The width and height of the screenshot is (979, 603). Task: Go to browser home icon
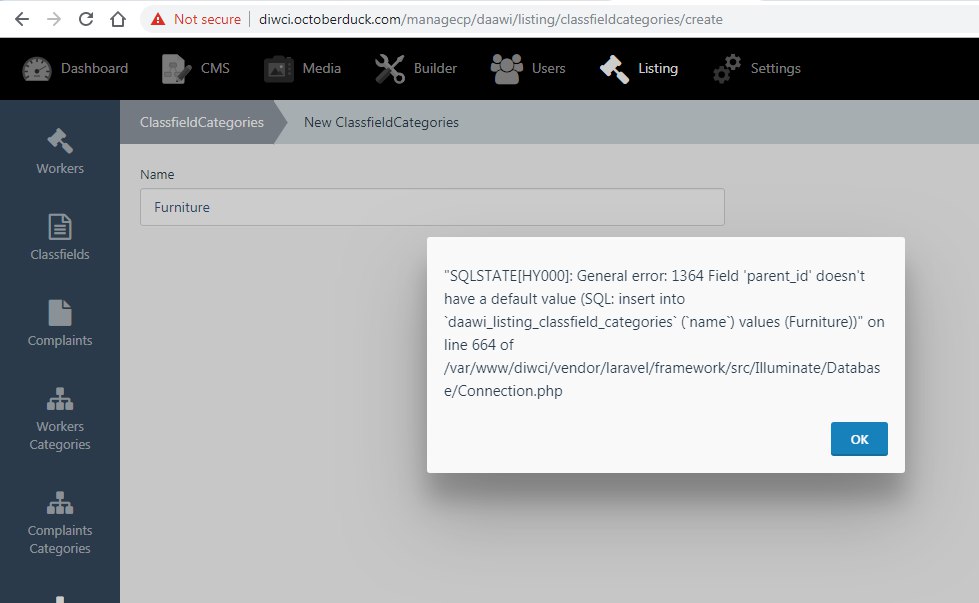click(118, 19)
